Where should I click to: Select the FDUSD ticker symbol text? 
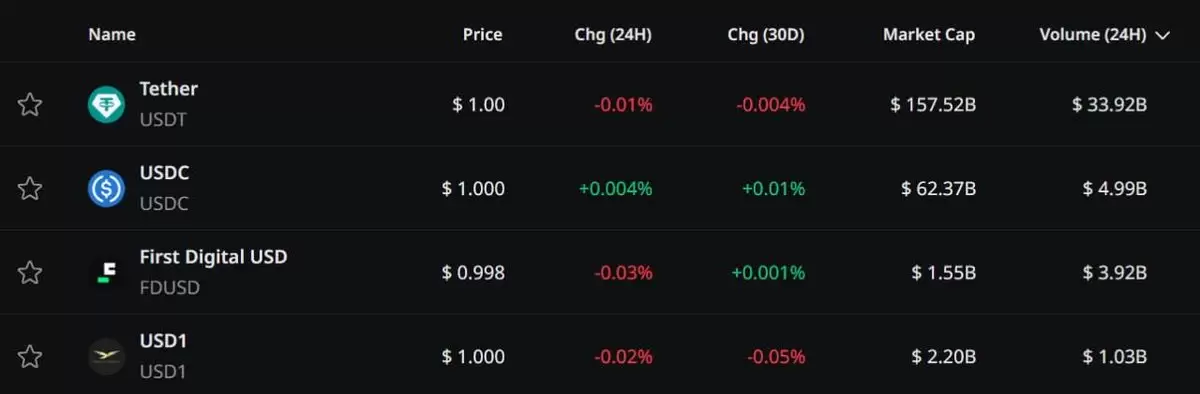170,288
